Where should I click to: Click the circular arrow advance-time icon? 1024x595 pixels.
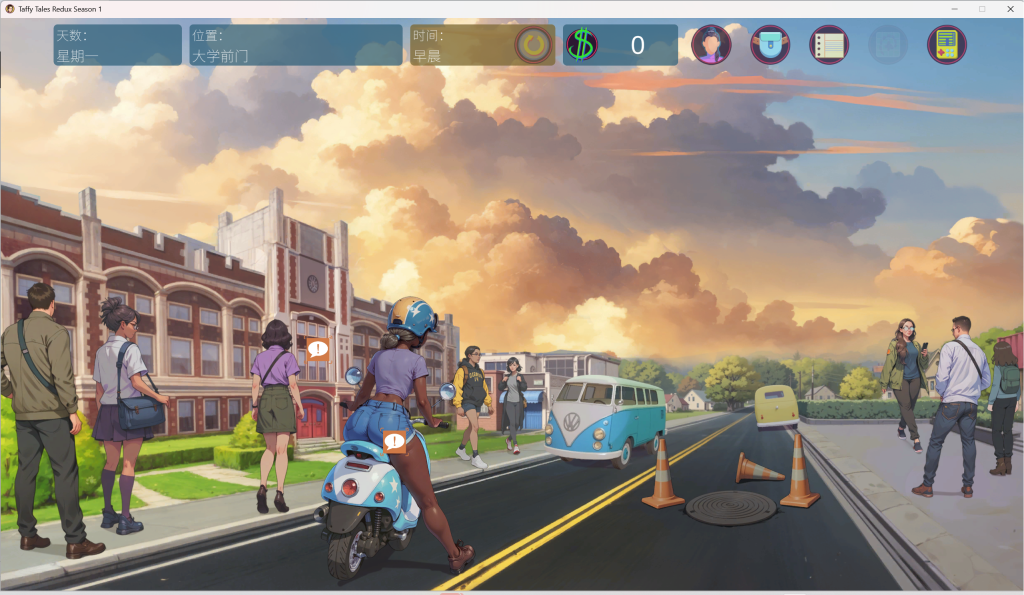tap(534, 45)
